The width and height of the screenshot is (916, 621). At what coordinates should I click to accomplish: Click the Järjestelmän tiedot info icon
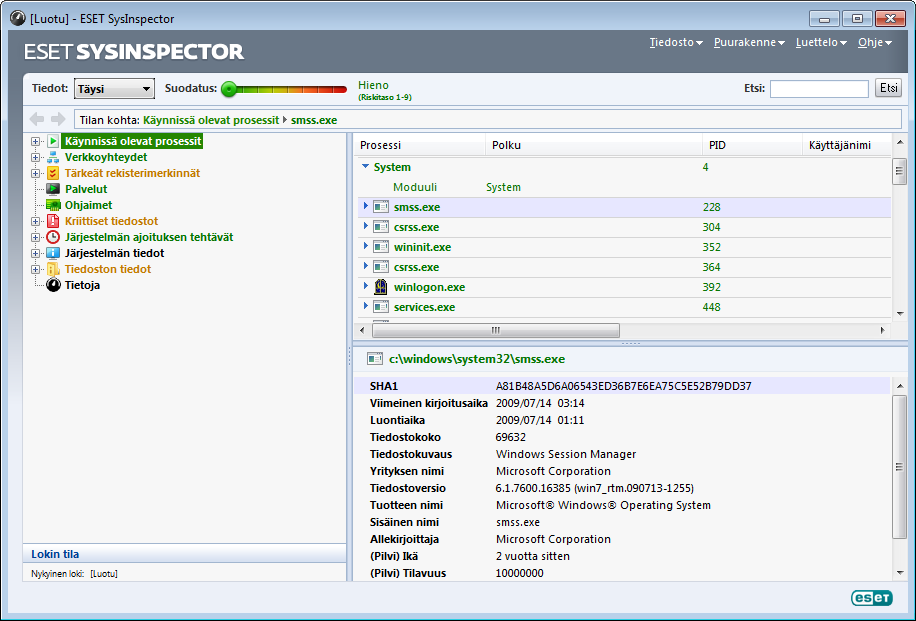(53, 253)
